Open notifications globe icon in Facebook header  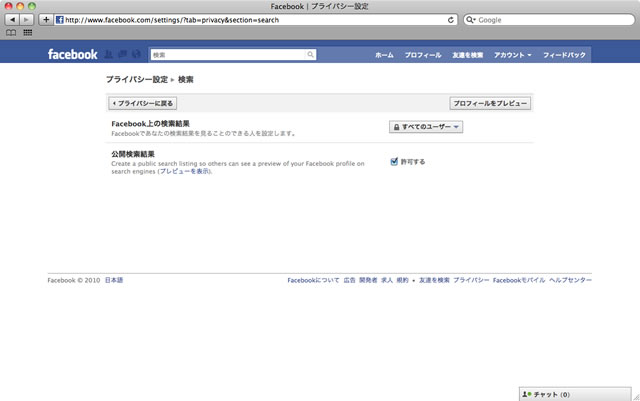point(136,54)
